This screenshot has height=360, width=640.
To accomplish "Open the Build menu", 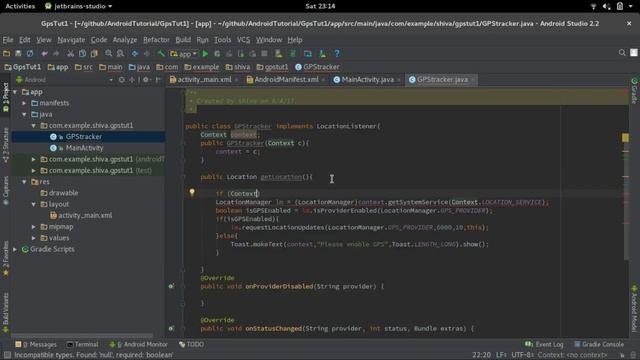I will point(183,40).
